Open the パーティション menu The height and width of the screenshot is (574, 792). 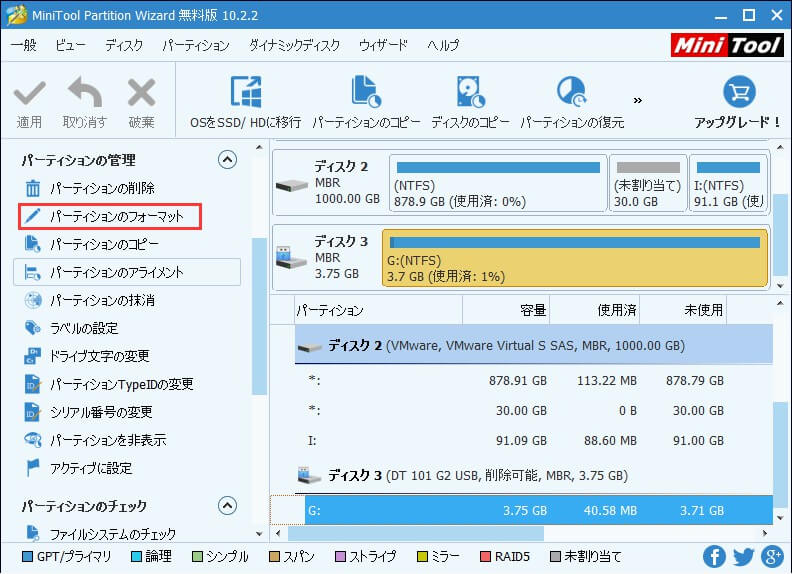(196, 46)
